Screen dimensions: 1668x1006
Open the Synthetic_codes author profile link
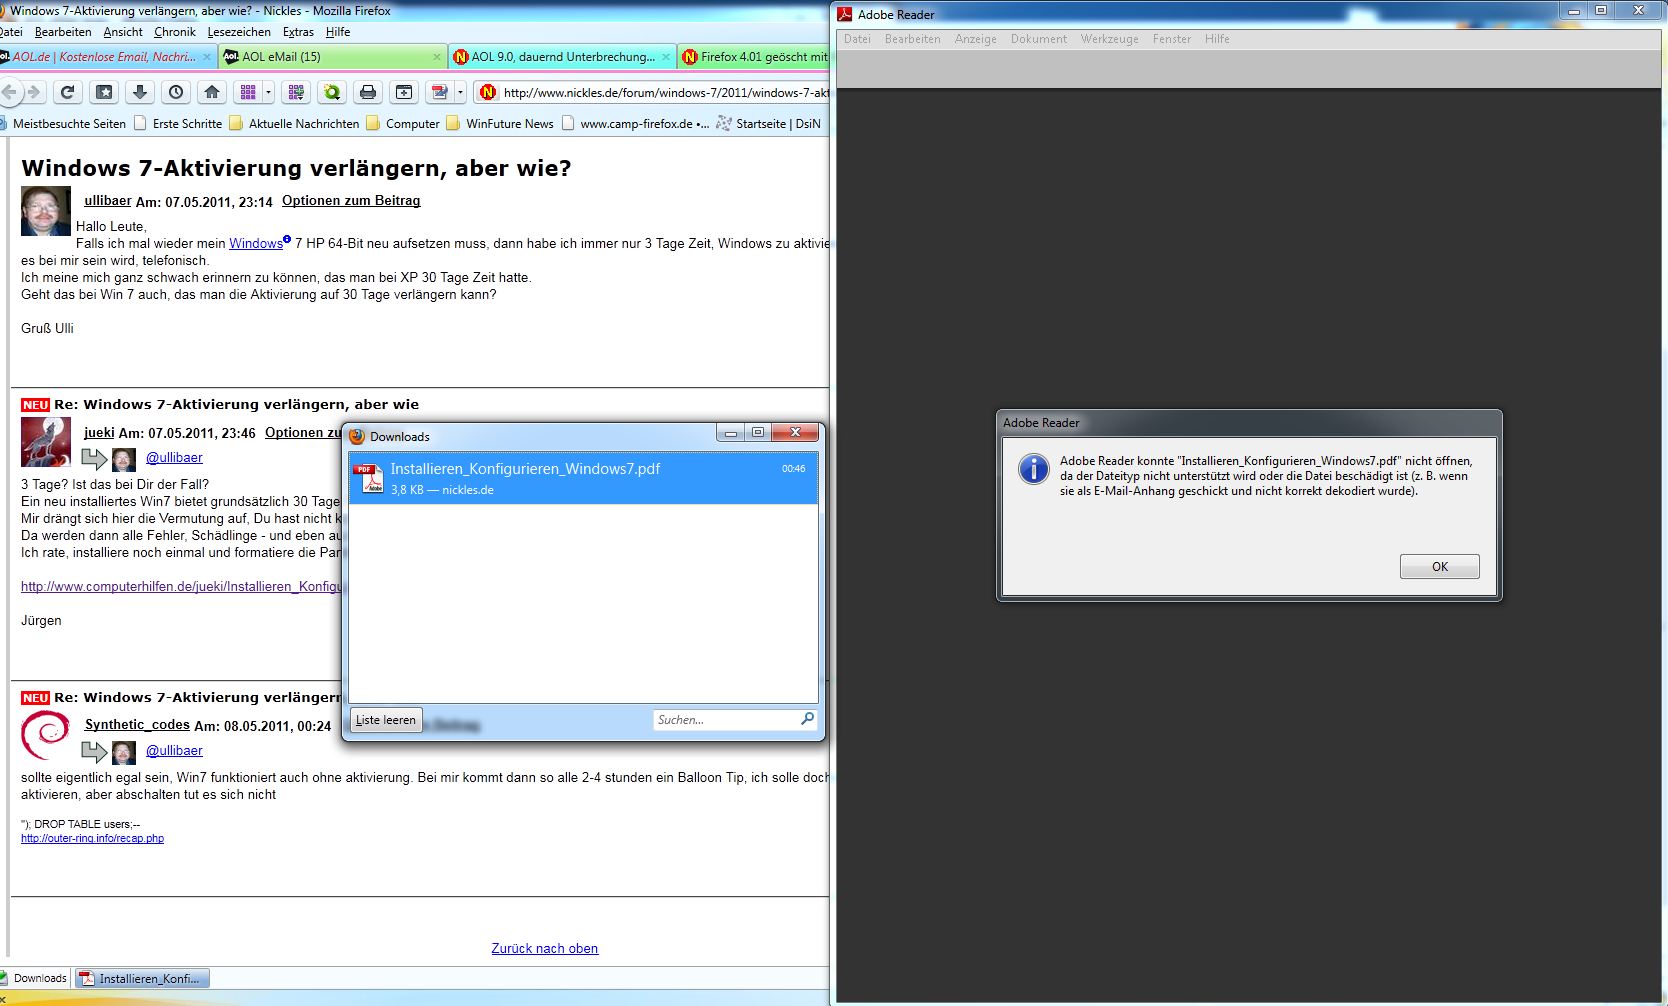[x=137, y=725]
